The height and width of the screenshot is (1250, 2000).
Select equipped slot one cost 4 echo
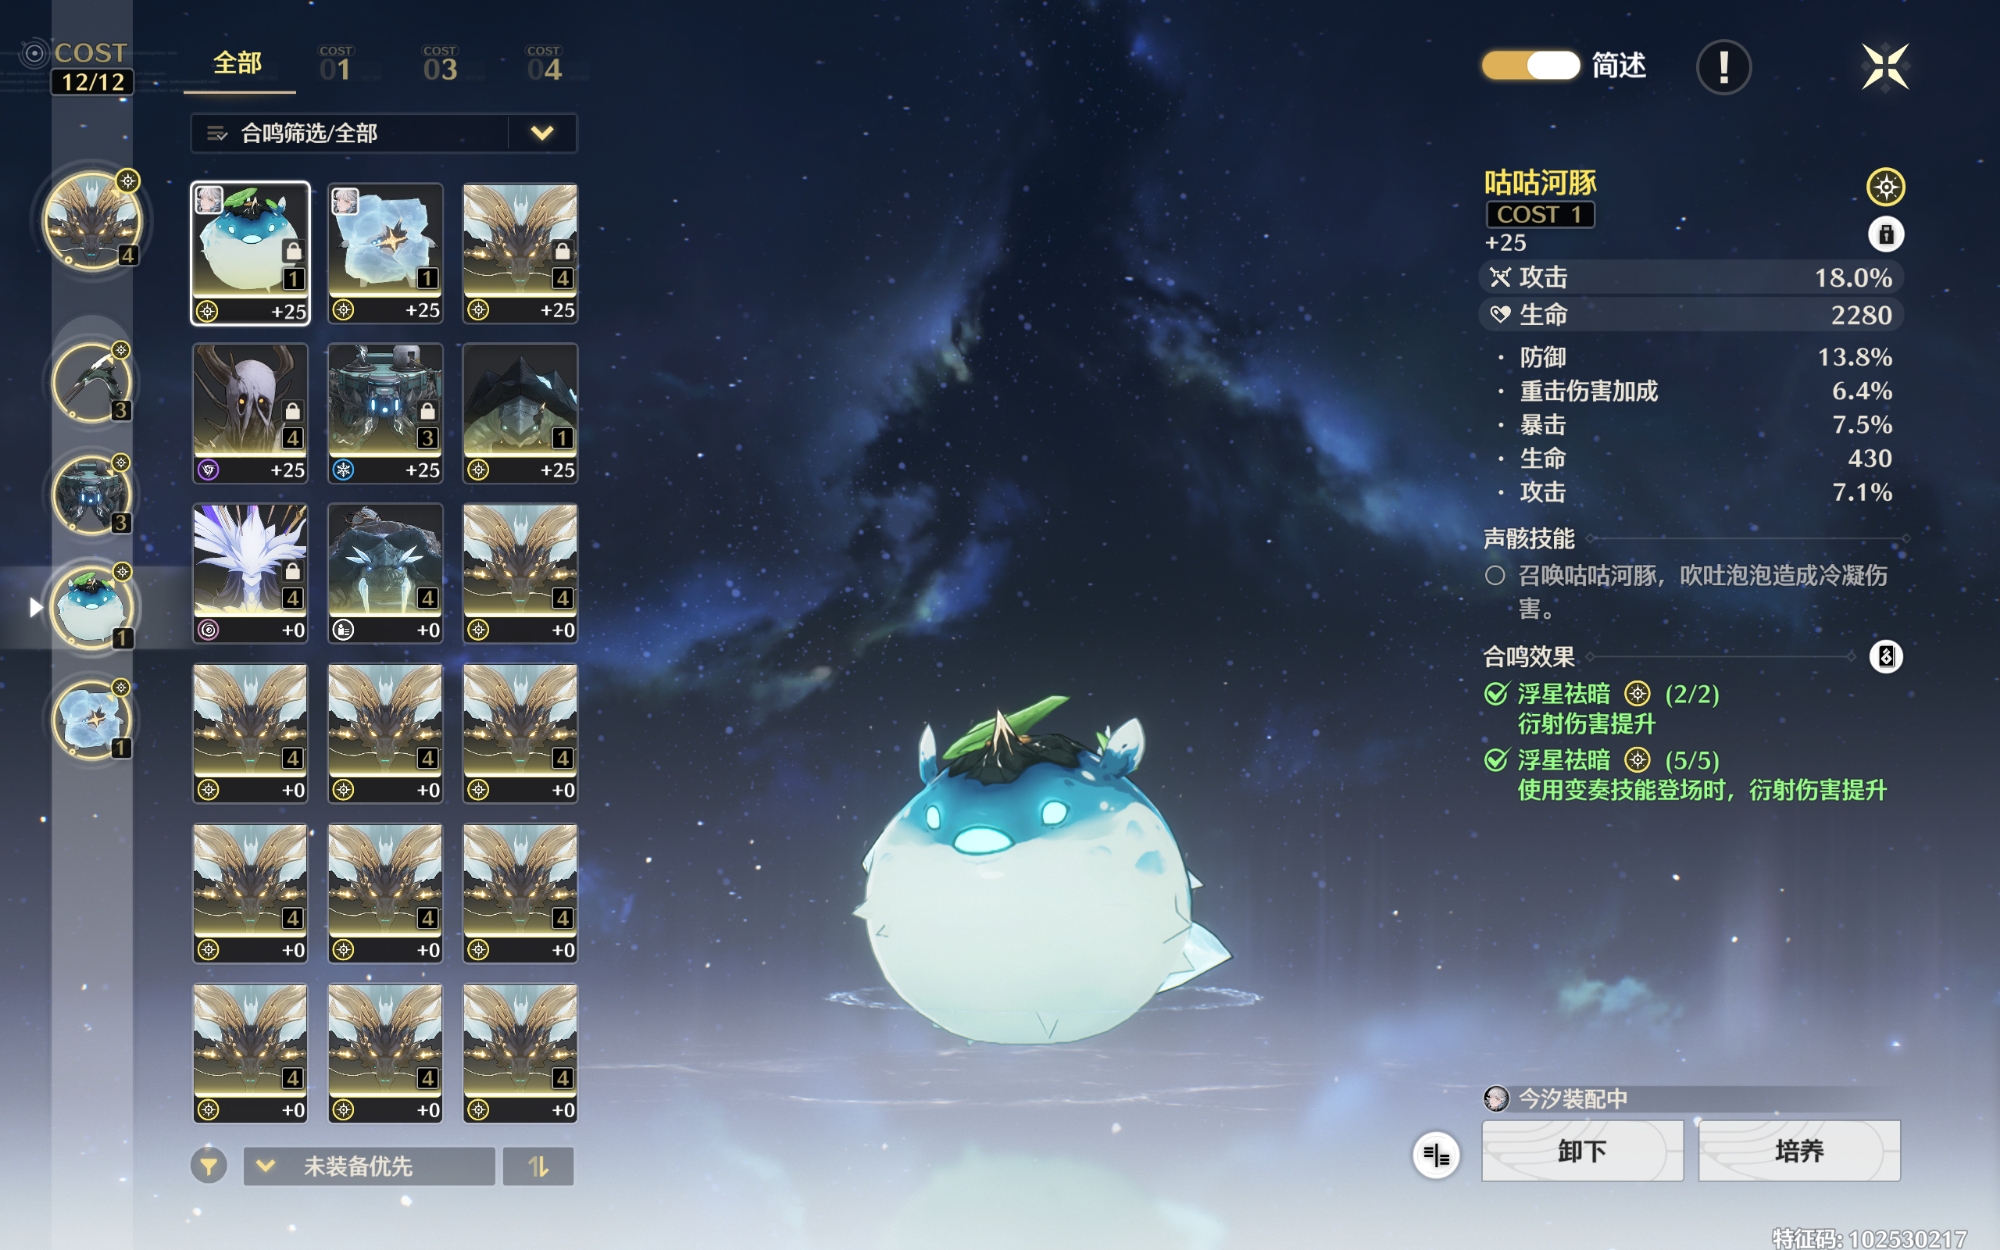pos(92,221)
